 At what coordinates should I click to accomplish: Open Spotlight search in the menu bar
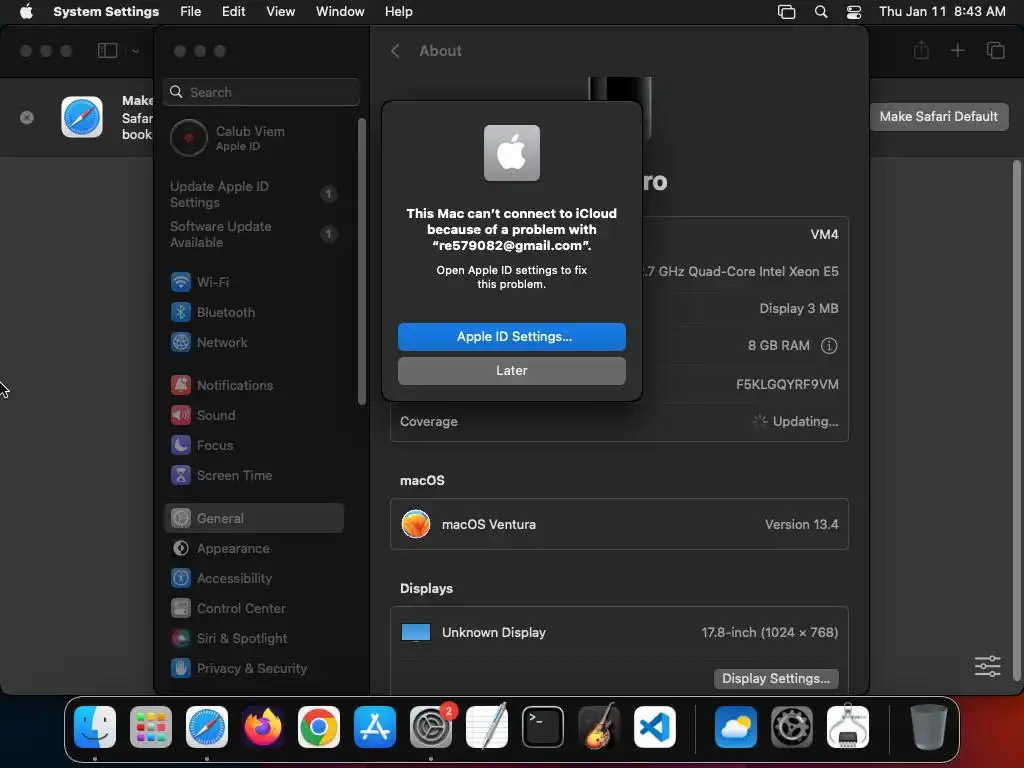(821, 12)
